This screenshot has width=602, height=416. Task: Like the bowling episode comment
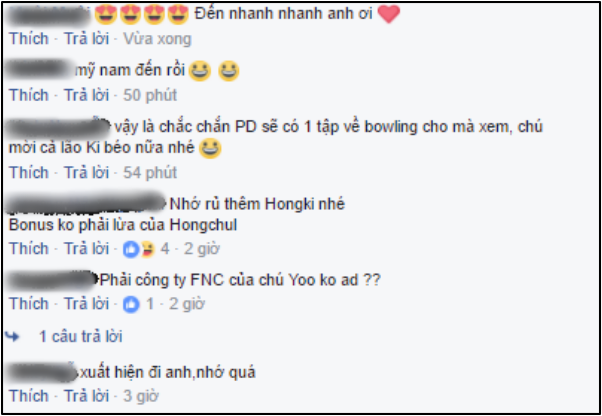tap(29, 173)
